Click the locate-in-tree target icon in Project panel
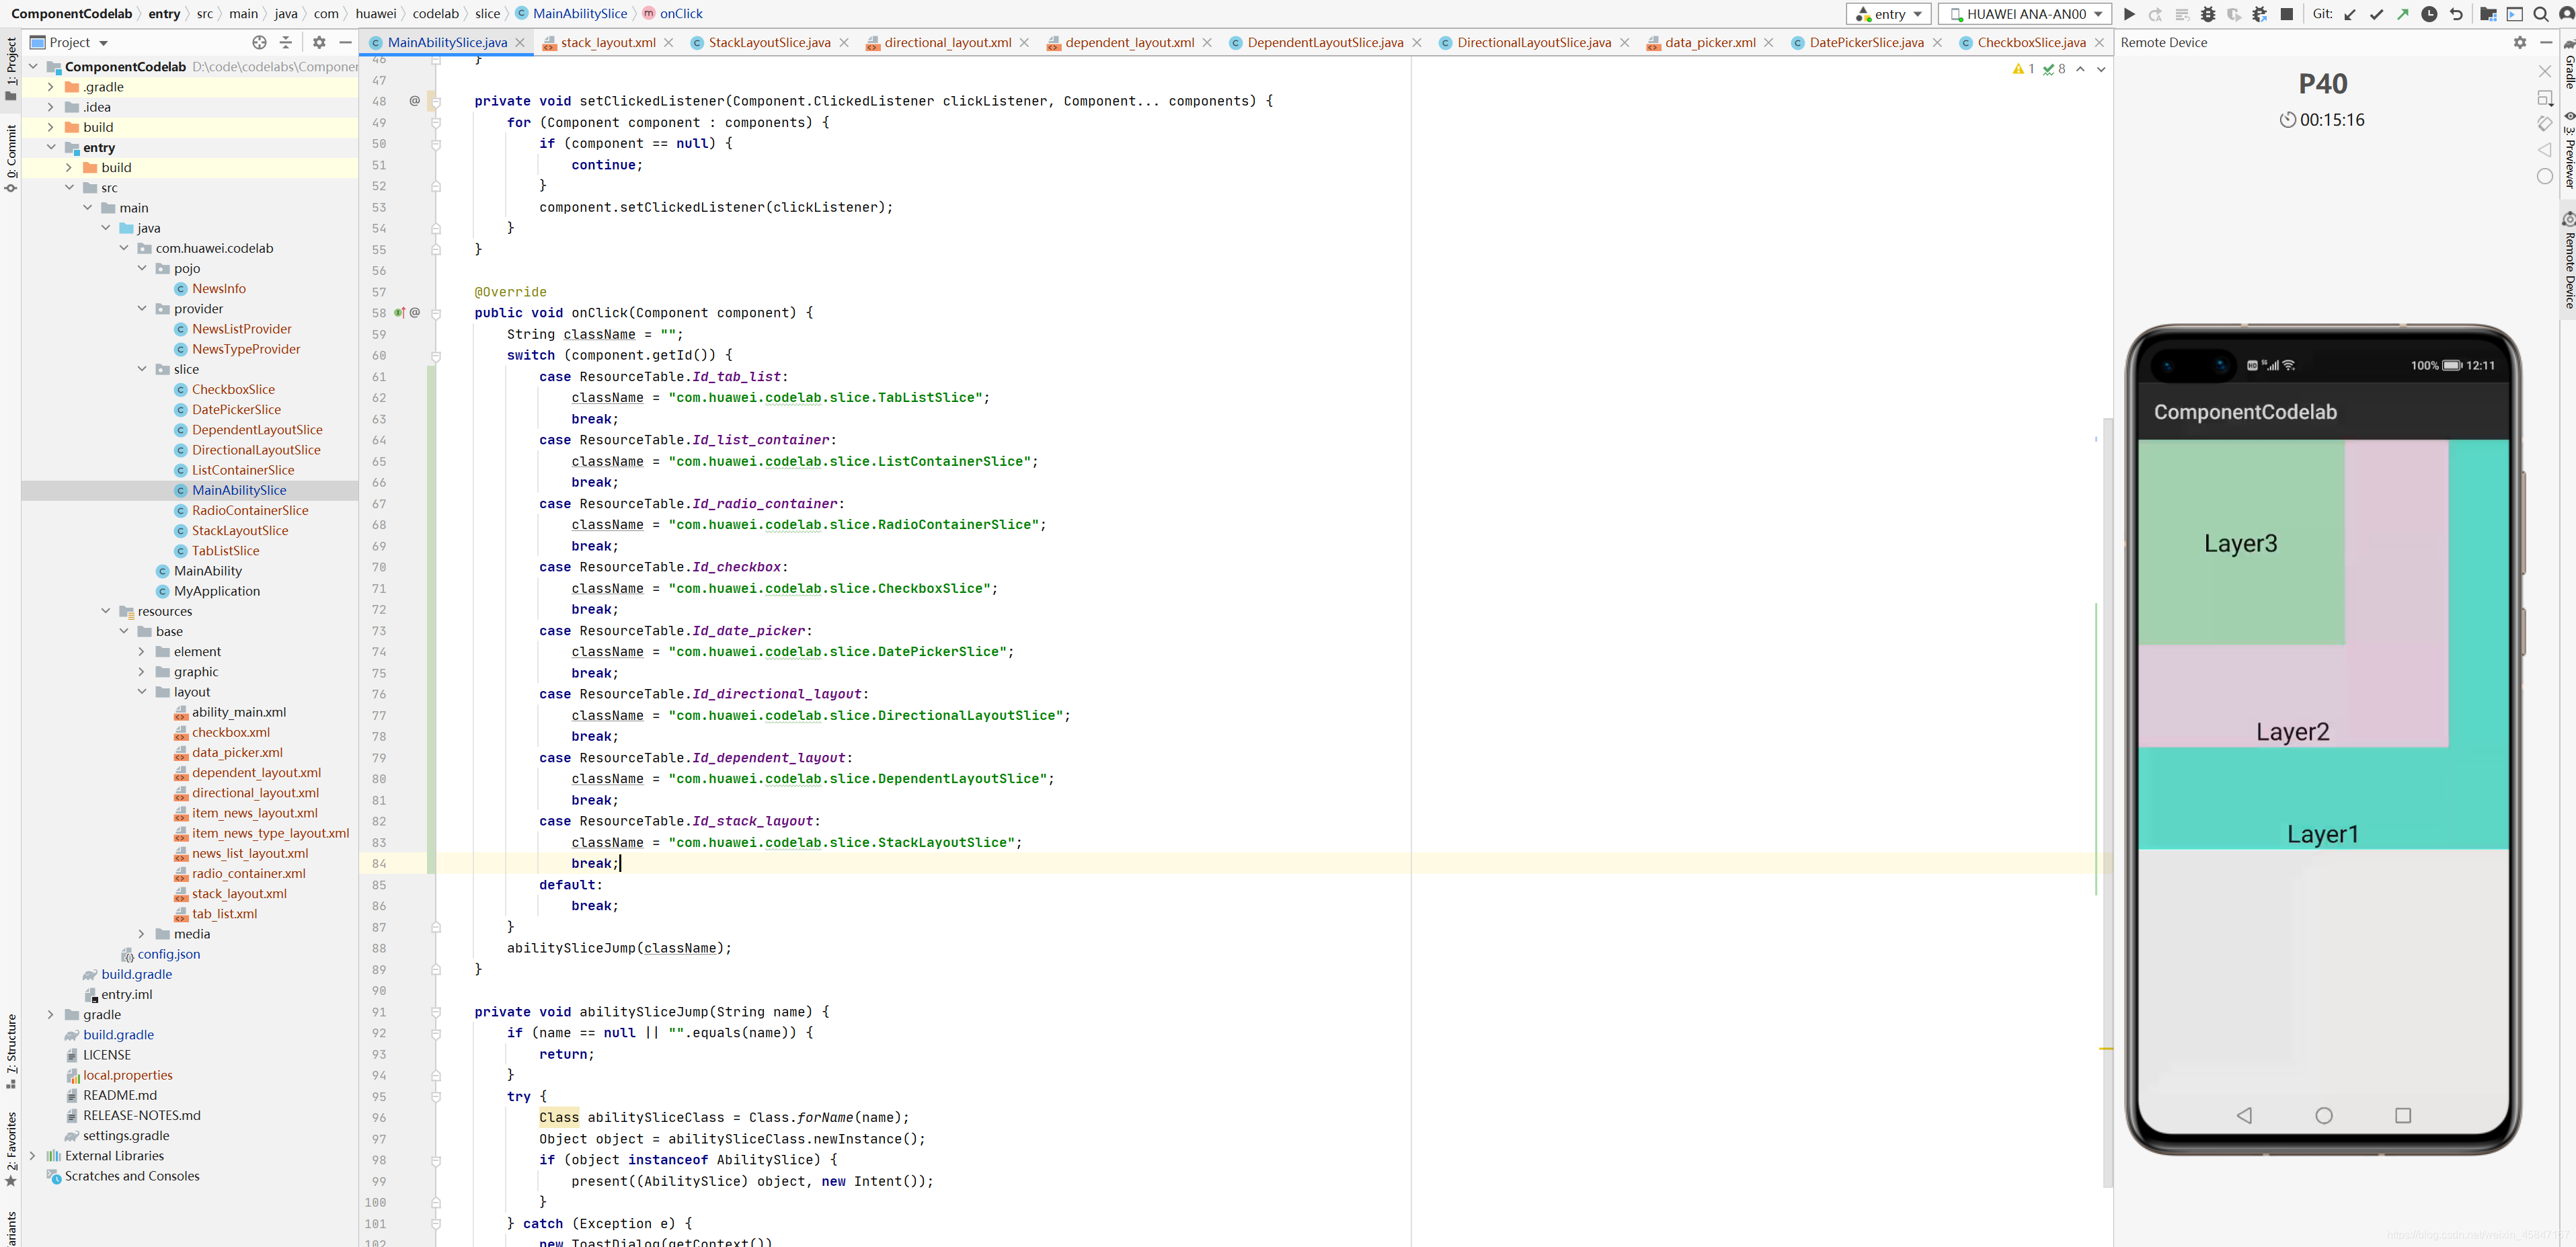Image resolution: width=2576 pixels, height=1247 pixels. [259, 42]
